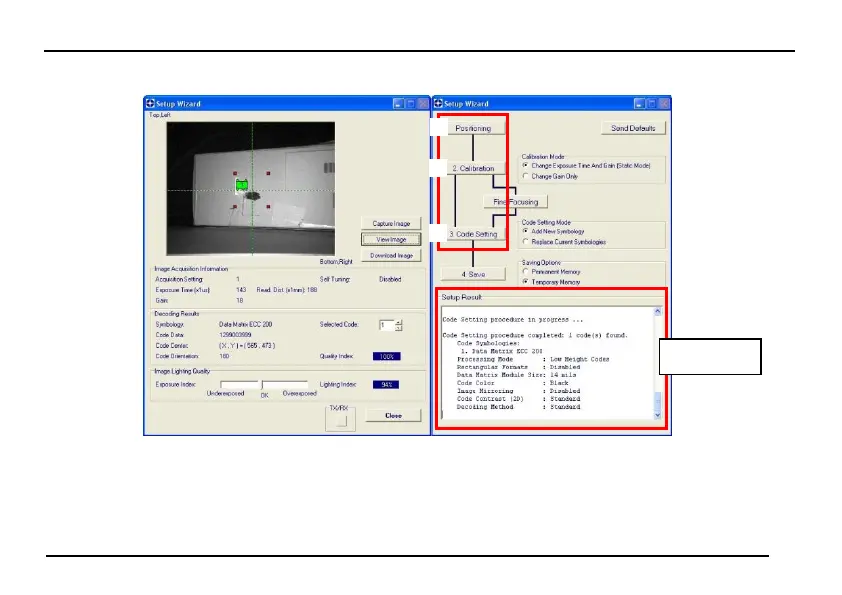Click the 'Image Mirroring : Disabled' line
The height and width of the screenshot is (595, 842).
pyautogui.click(x=518, y=391)
